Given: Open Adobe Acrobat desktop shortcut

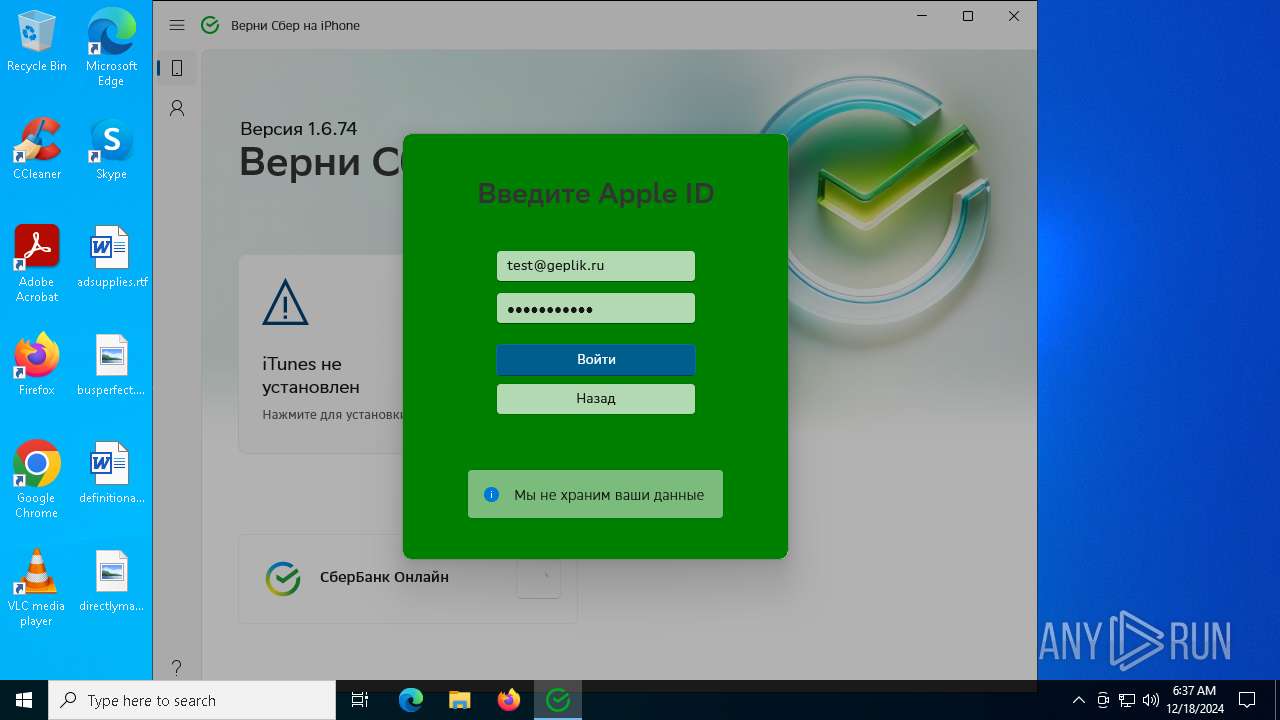Looking at the screenshot, I should pos(37,264).
